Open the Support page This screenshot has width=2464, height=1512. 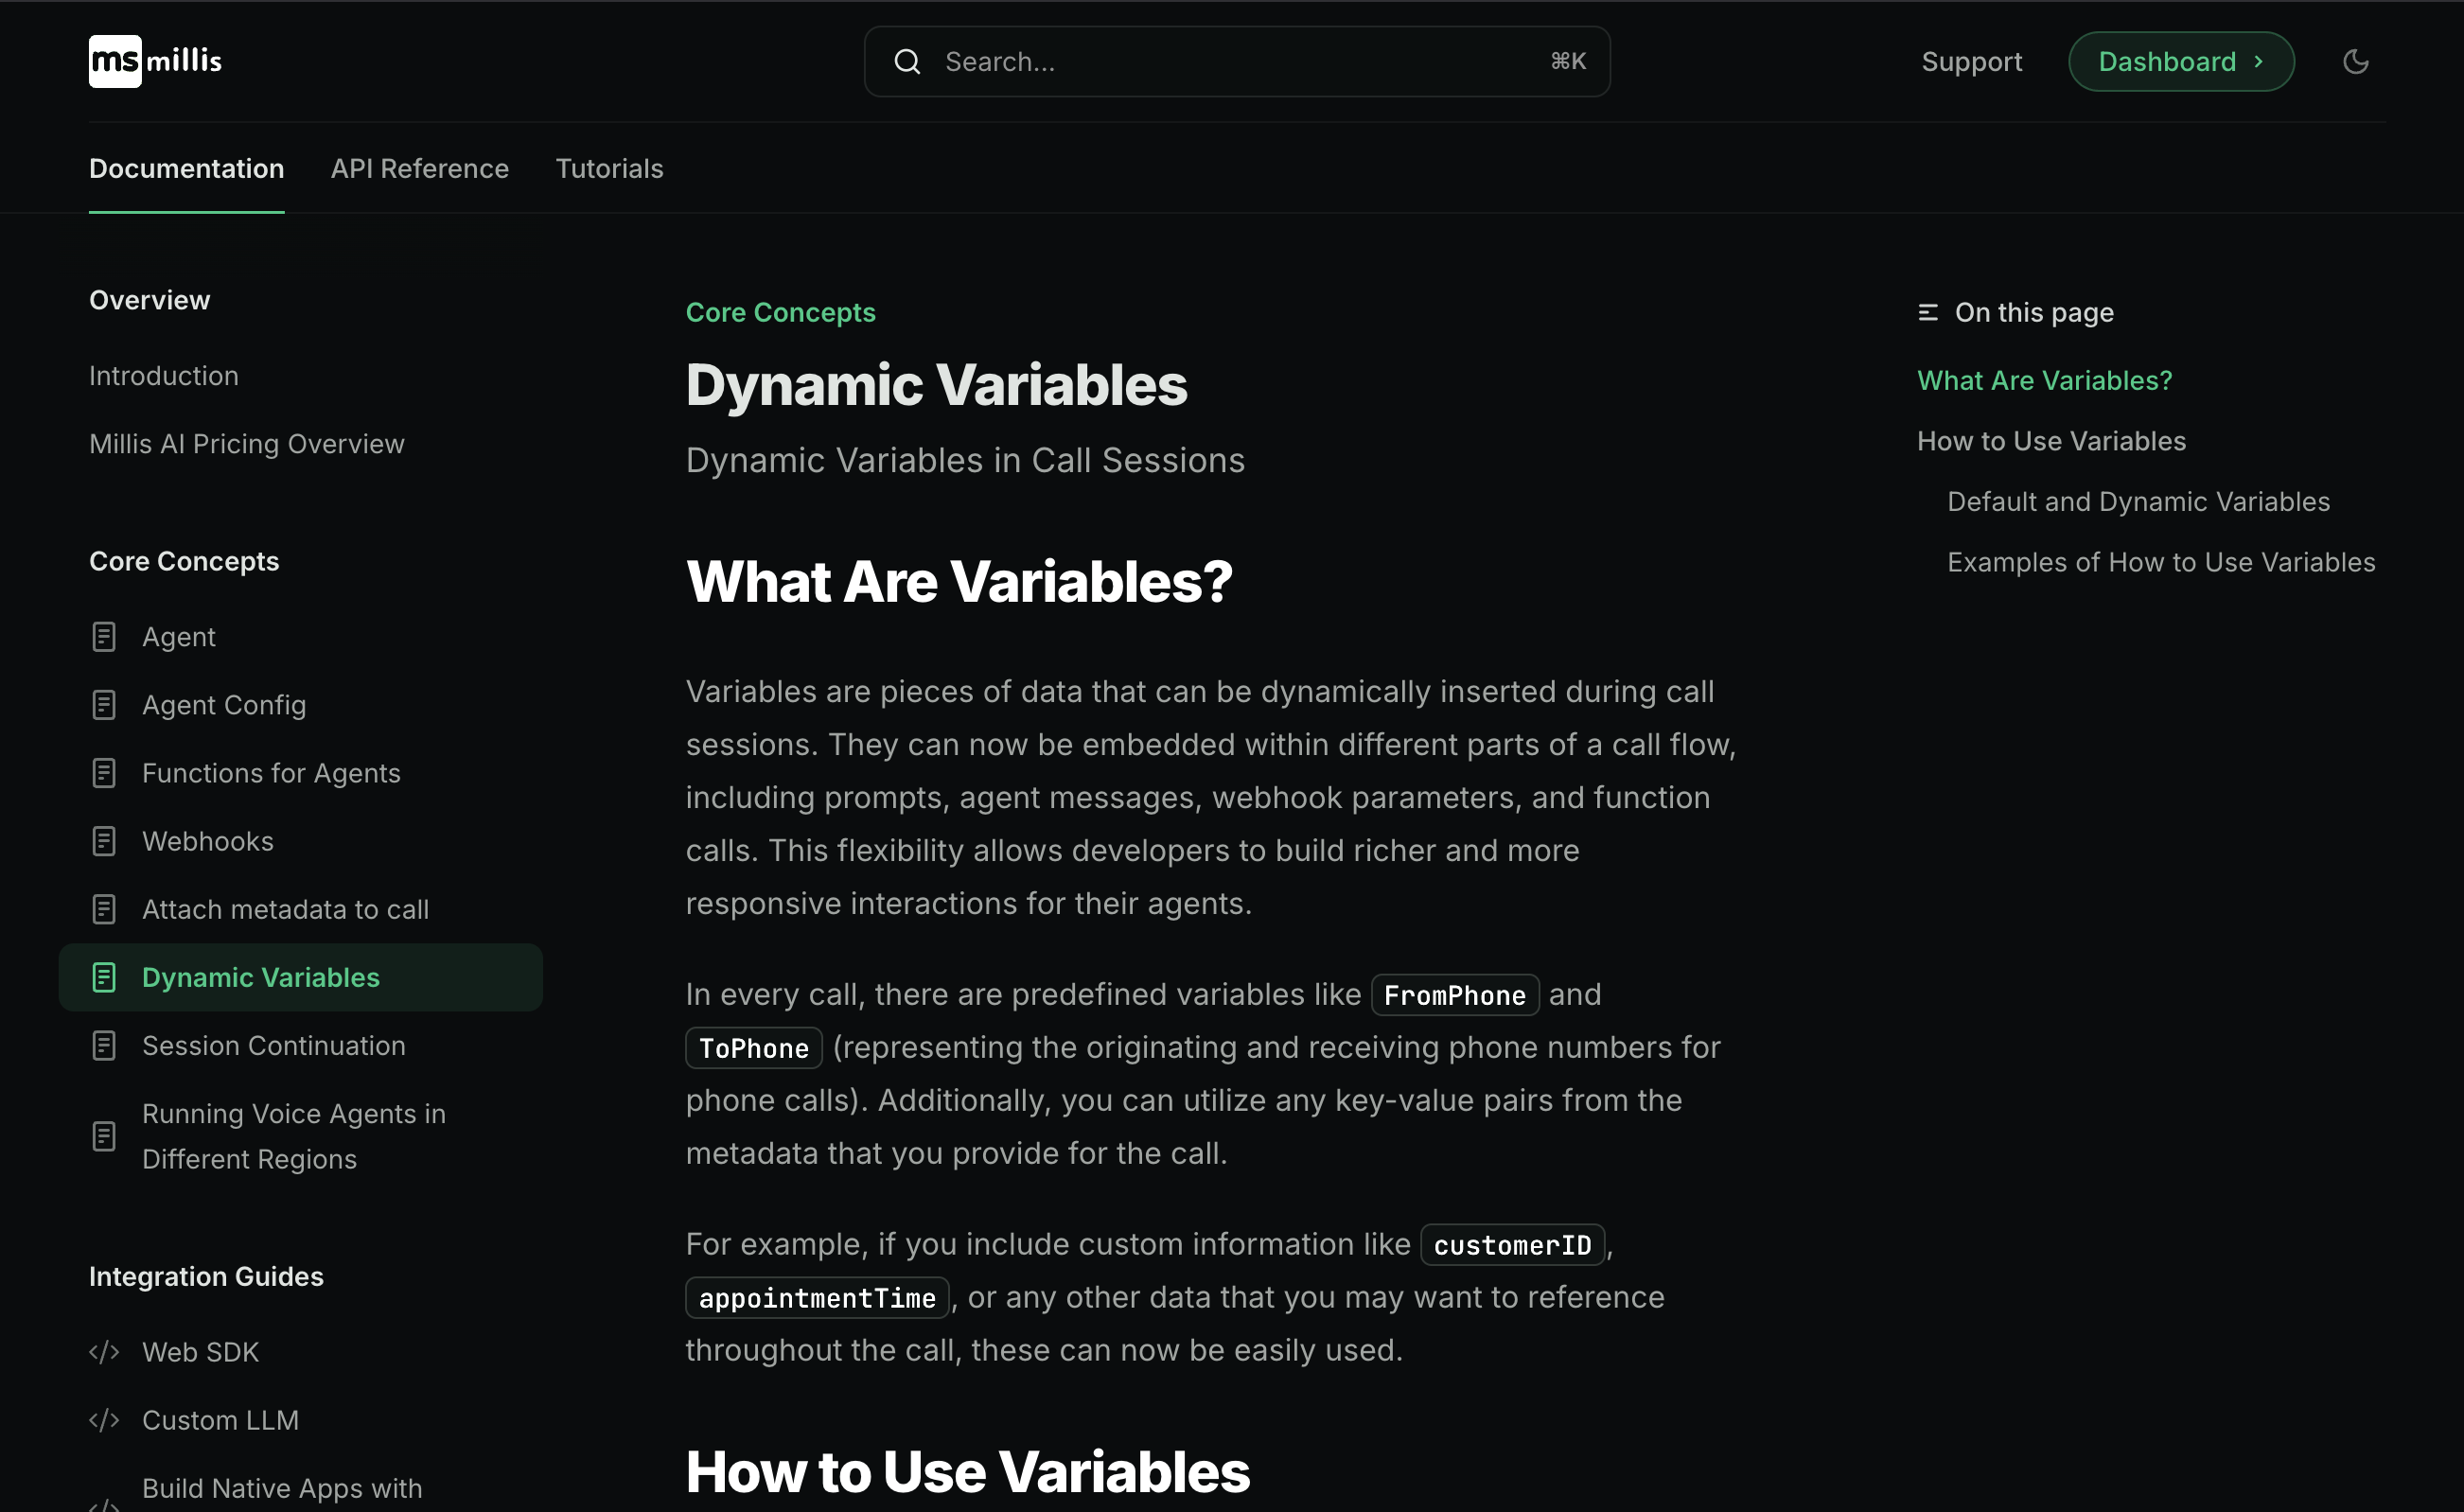pyautogui.click(x=1971, y=61)
